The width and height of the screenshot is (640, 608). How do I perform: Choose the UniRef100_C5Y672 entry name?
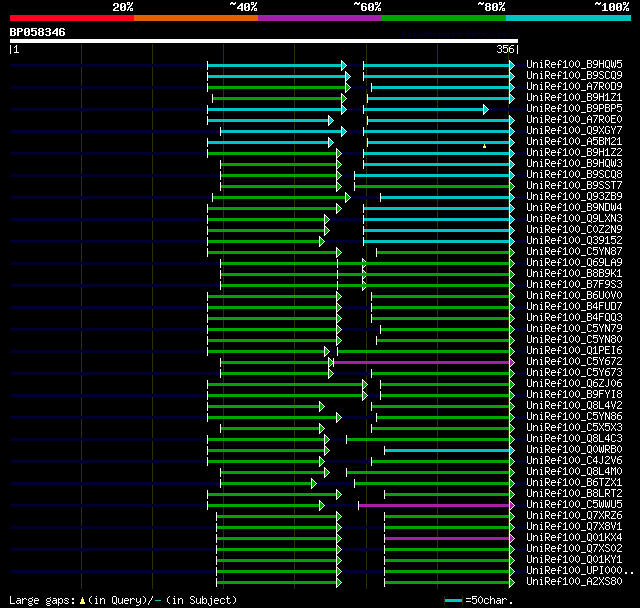click(574, 362)
